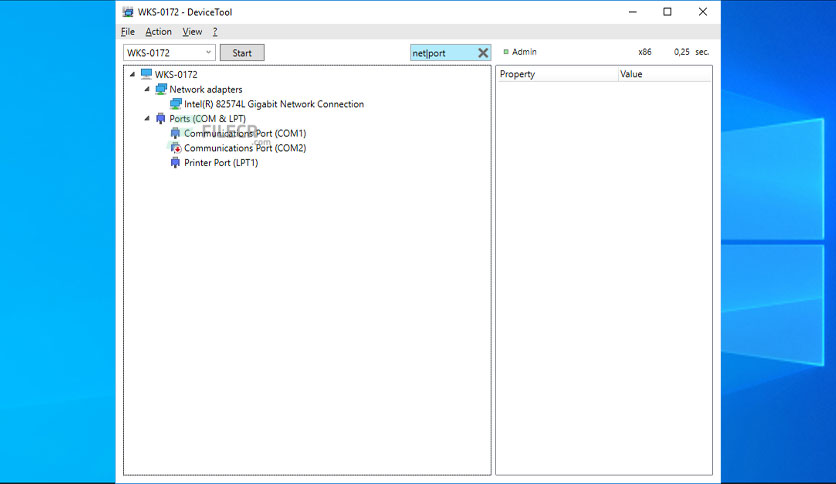Select Intel(R) 82574L Gigabit Network Connection

[x=274, y=104]
